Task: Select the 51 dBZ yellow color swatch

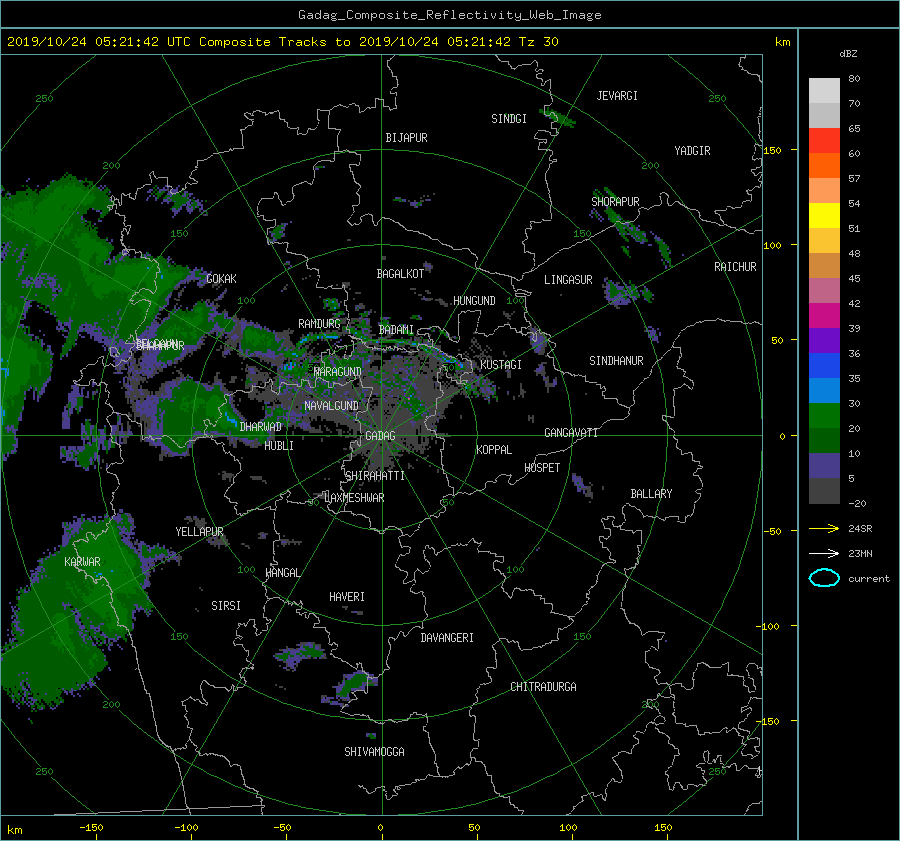Action: coord(824,215)
